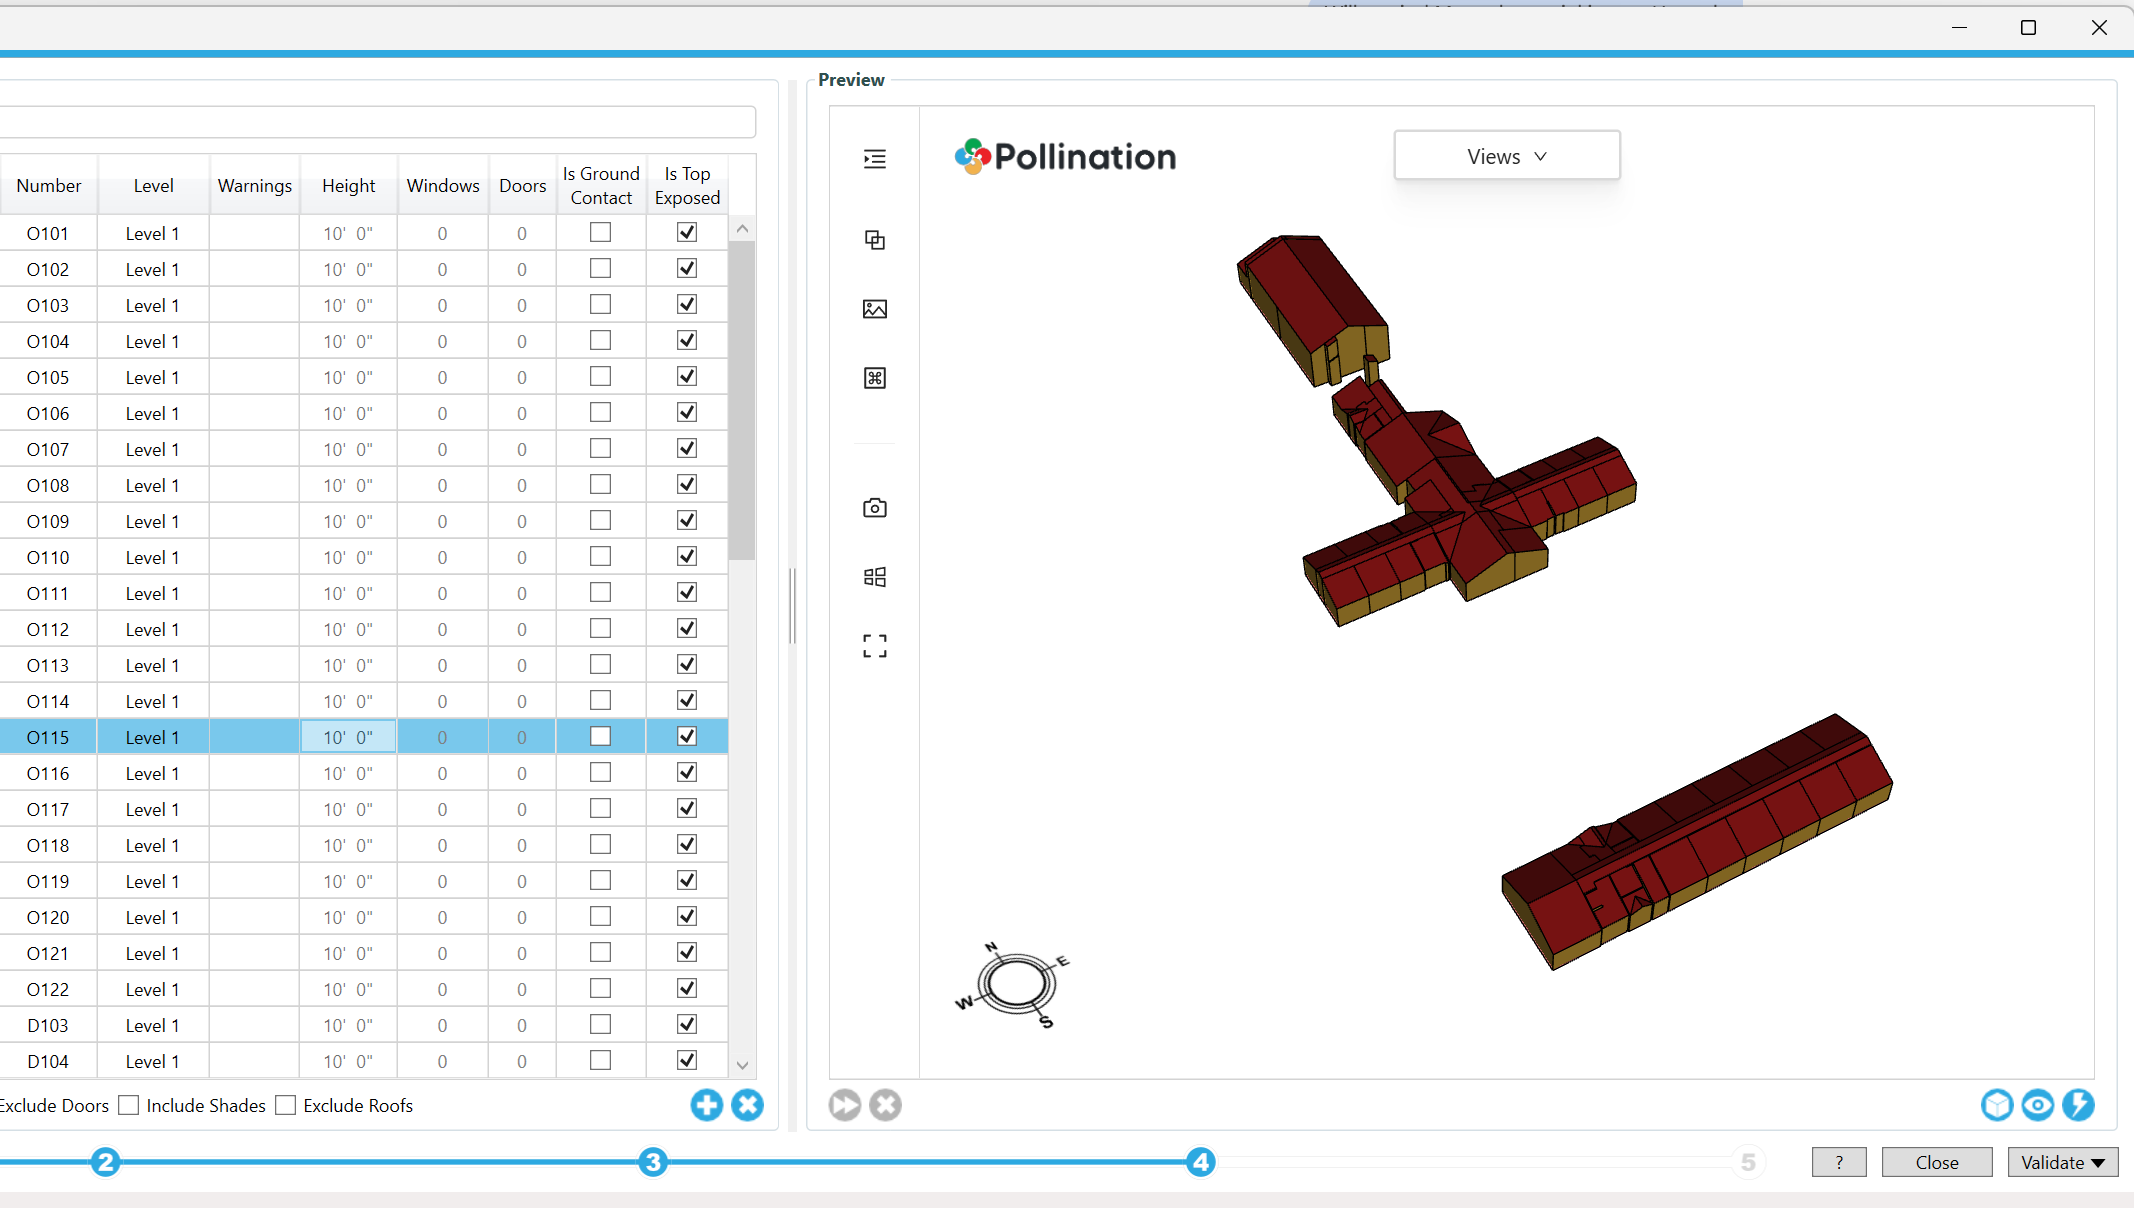Open the Validate dropdown button
This screenshot has height=1208, width=2134.
(x=2062, y=1162)
